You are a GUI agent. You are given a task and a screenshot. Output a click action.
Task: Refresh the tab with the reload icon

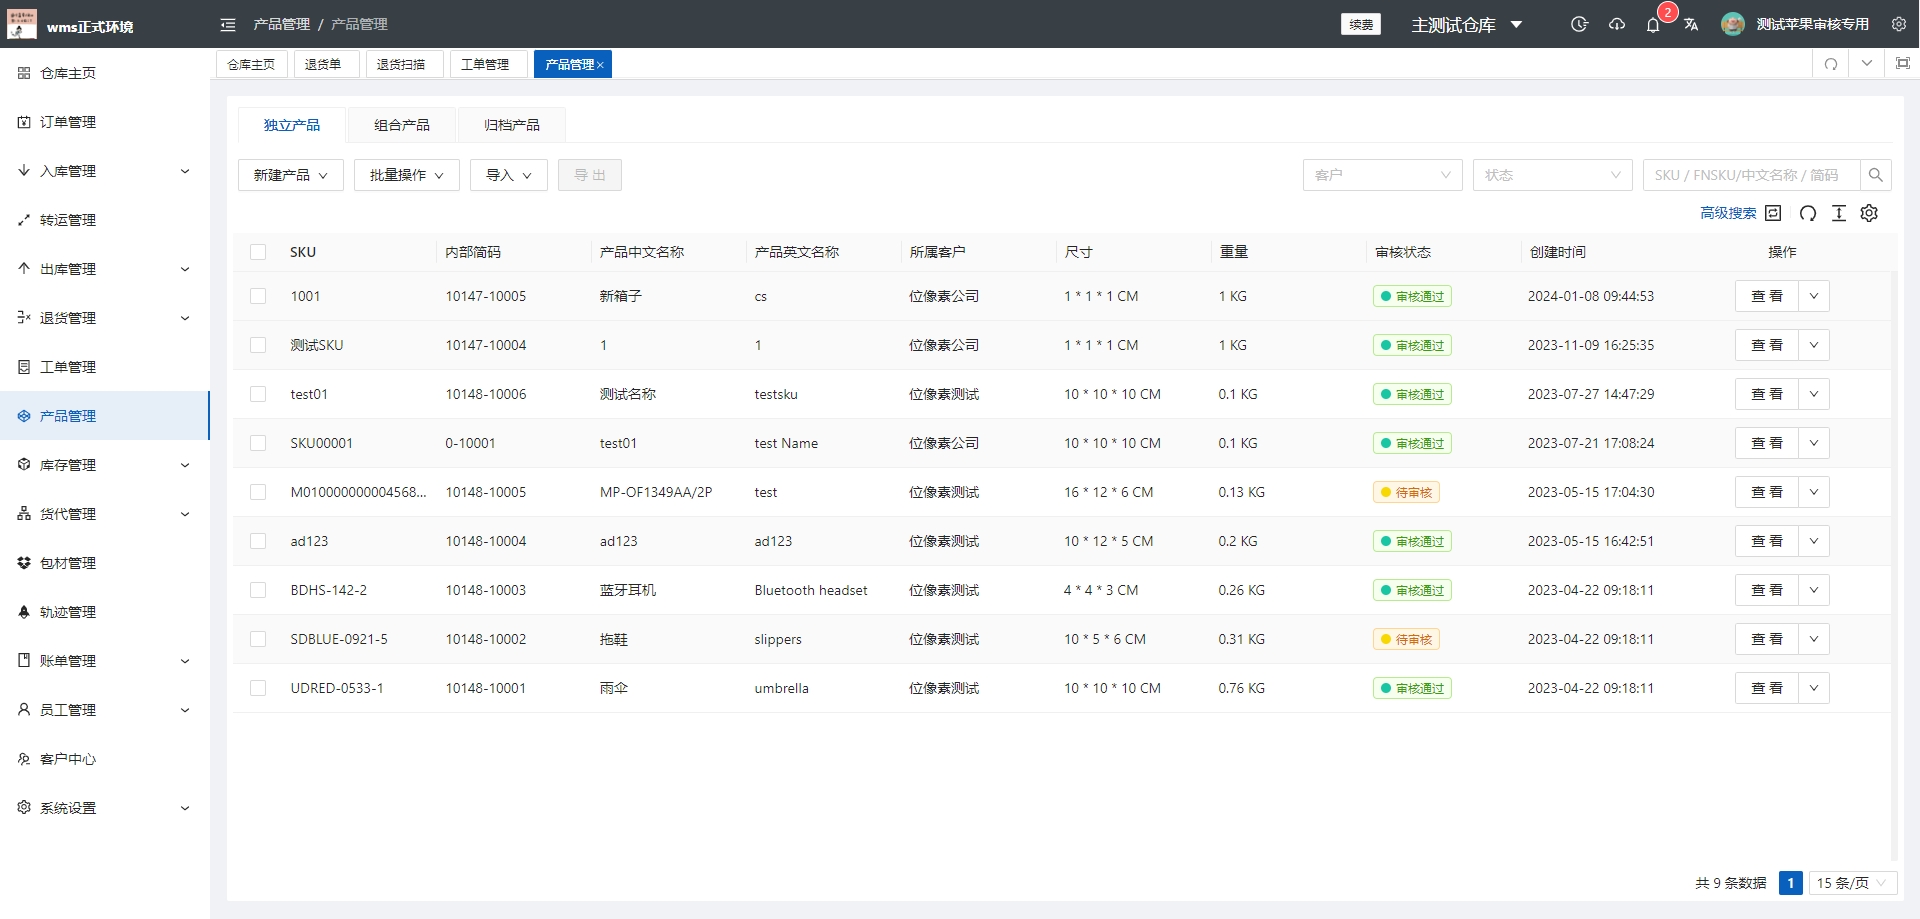click(x=1831, y=64)
